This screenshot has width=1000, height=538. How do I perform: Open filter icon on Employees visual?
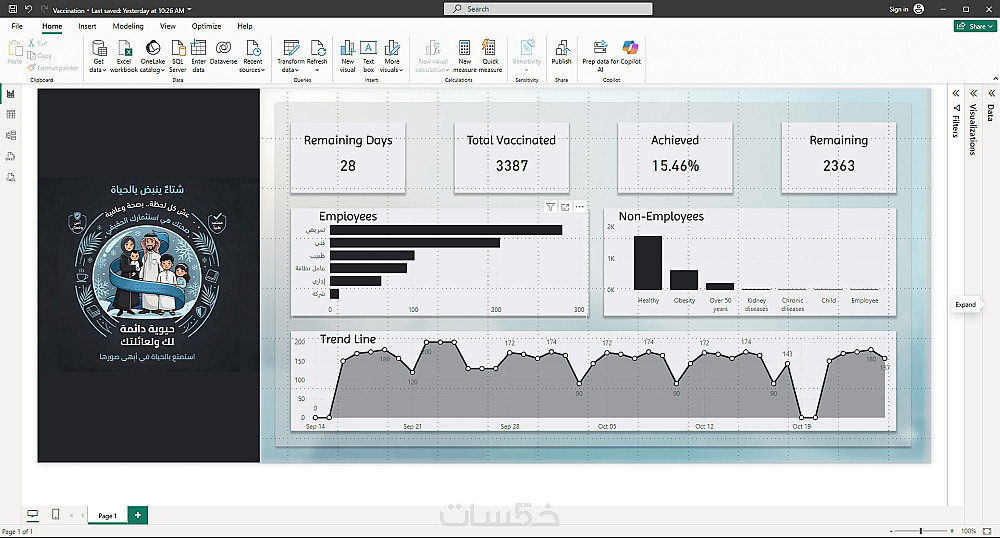(x=550, y=207)
